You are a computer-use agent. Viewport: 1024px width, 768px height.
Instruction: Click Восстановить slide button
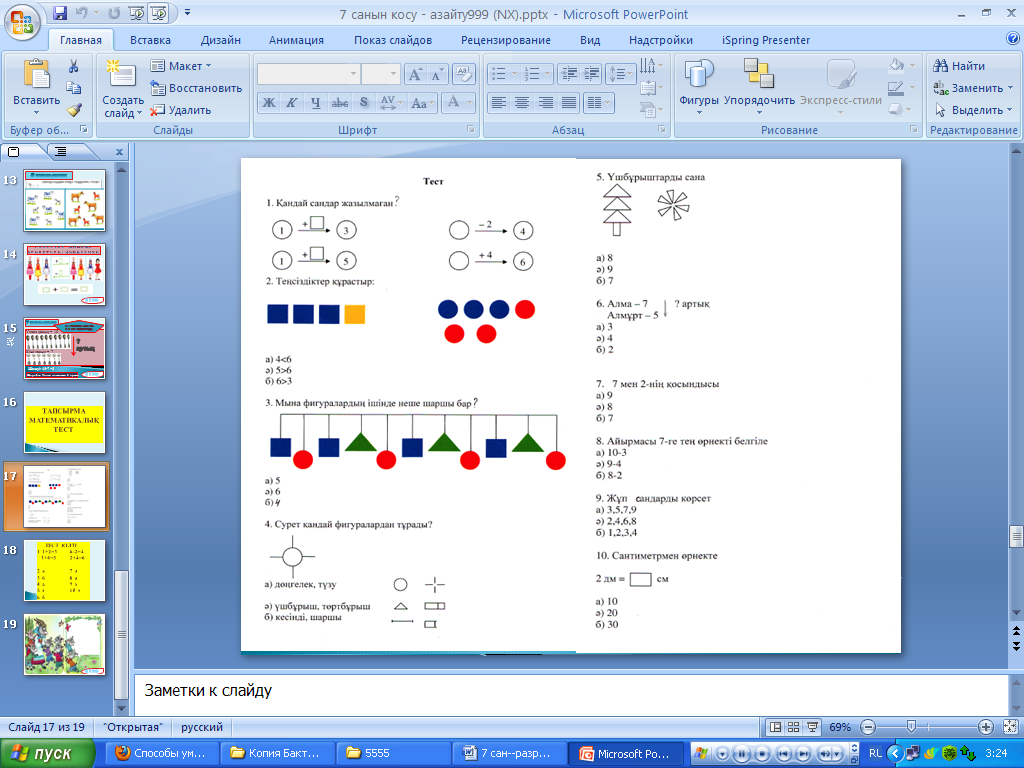(197, 88)
